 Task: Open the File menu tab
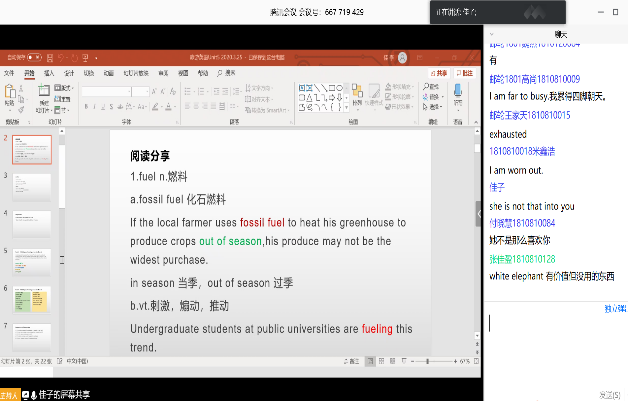[9, 73]
